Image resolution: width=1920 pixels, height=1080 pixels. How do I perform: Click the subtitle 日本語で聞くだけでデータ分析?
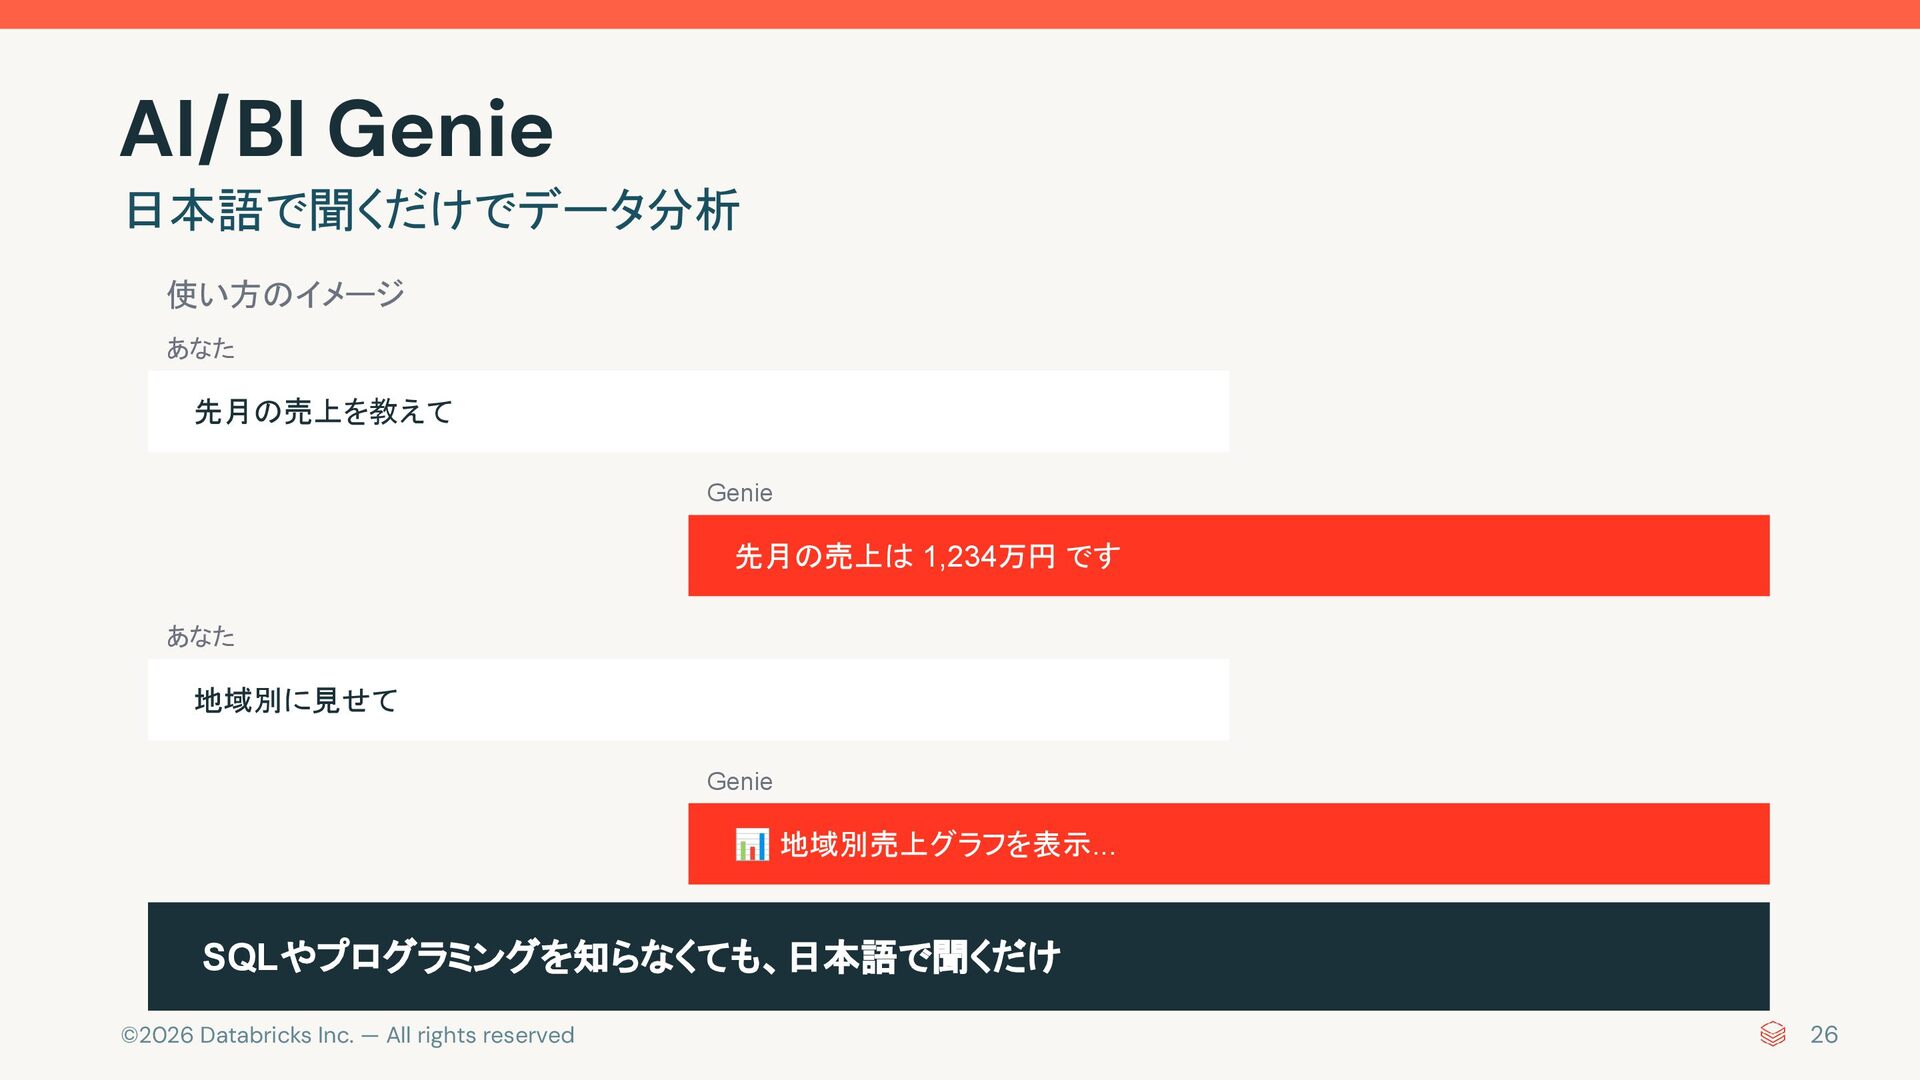coord(432,211)
